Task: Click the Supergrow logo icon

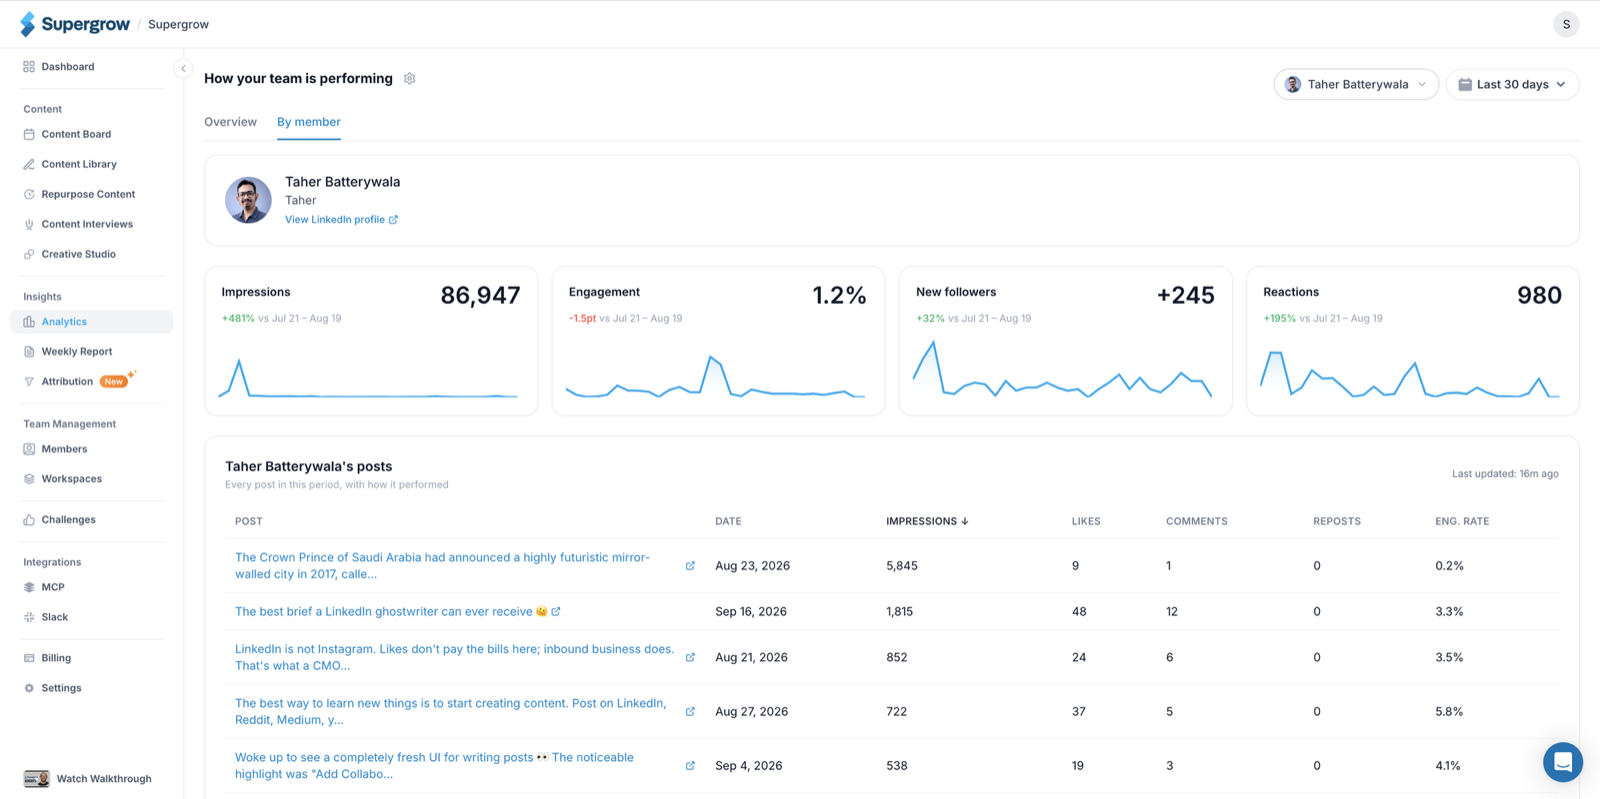Action: [28, 24]
